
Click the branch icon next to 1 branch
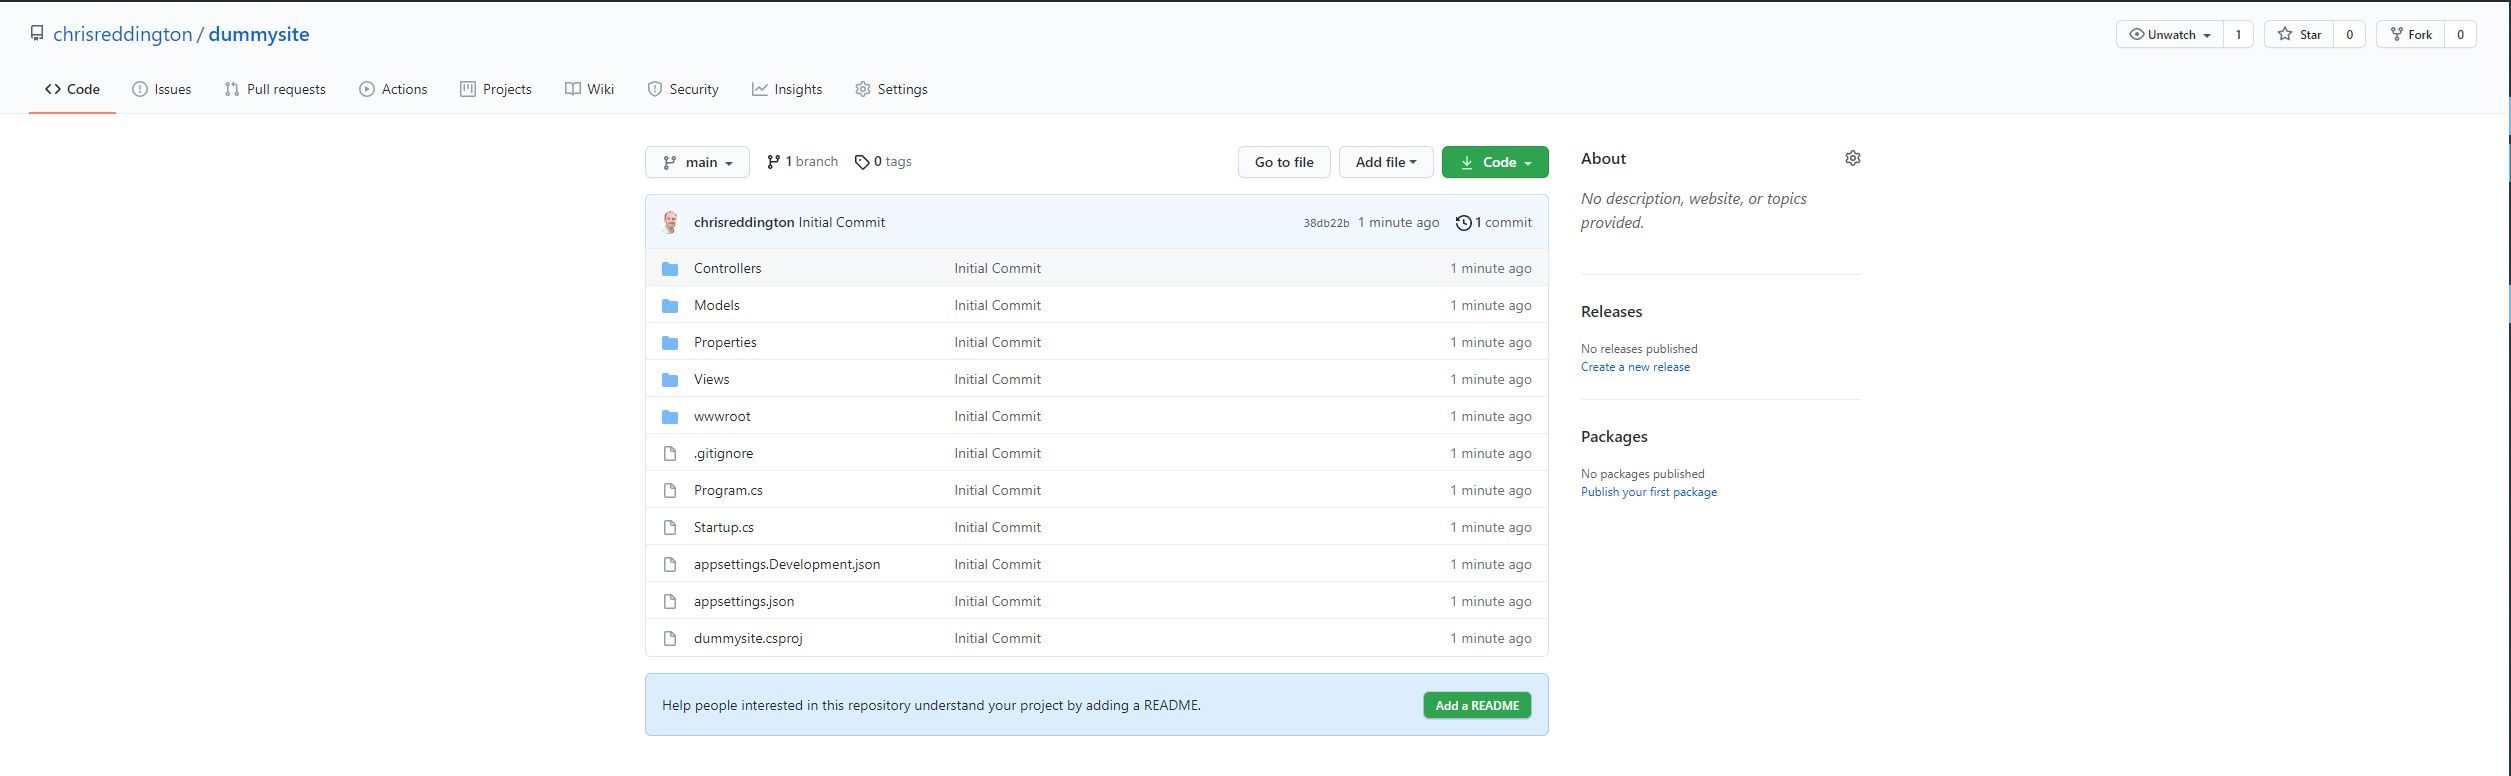tap(773, 162)
